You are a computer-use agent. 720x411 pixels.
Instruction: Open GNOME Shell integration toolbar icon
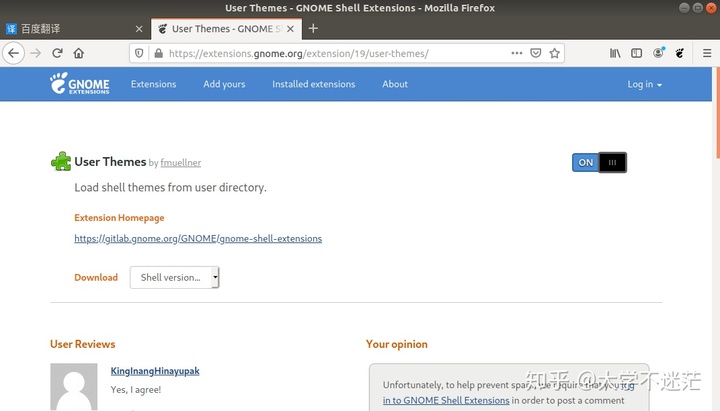[680, 53]
